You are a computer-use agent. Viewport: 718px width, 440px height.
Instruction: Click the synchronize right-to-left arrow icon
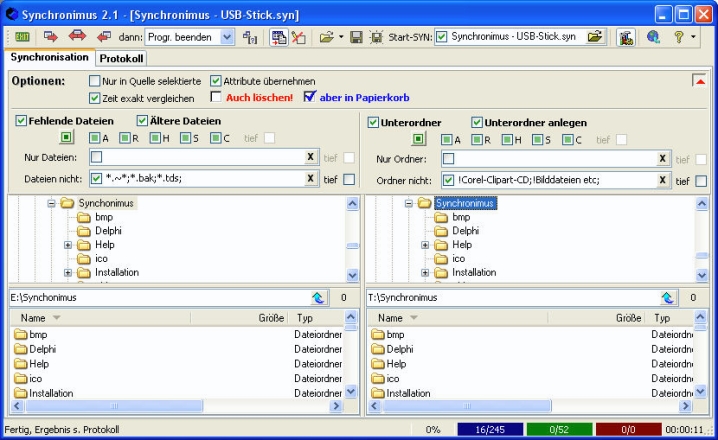coord(104,37)
